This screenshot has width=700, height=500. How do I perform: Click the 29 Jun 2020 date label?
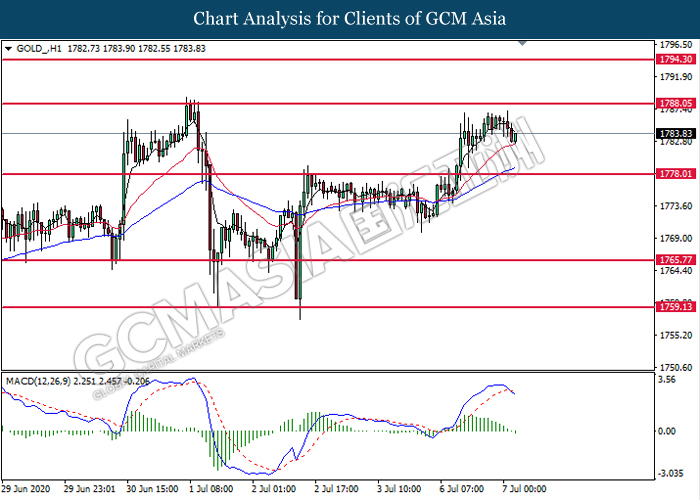point(27,491)
